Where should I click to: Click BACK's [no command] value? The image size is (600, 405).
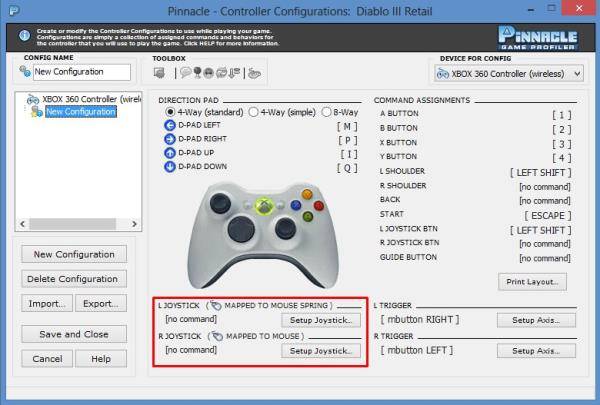(545, 201)
